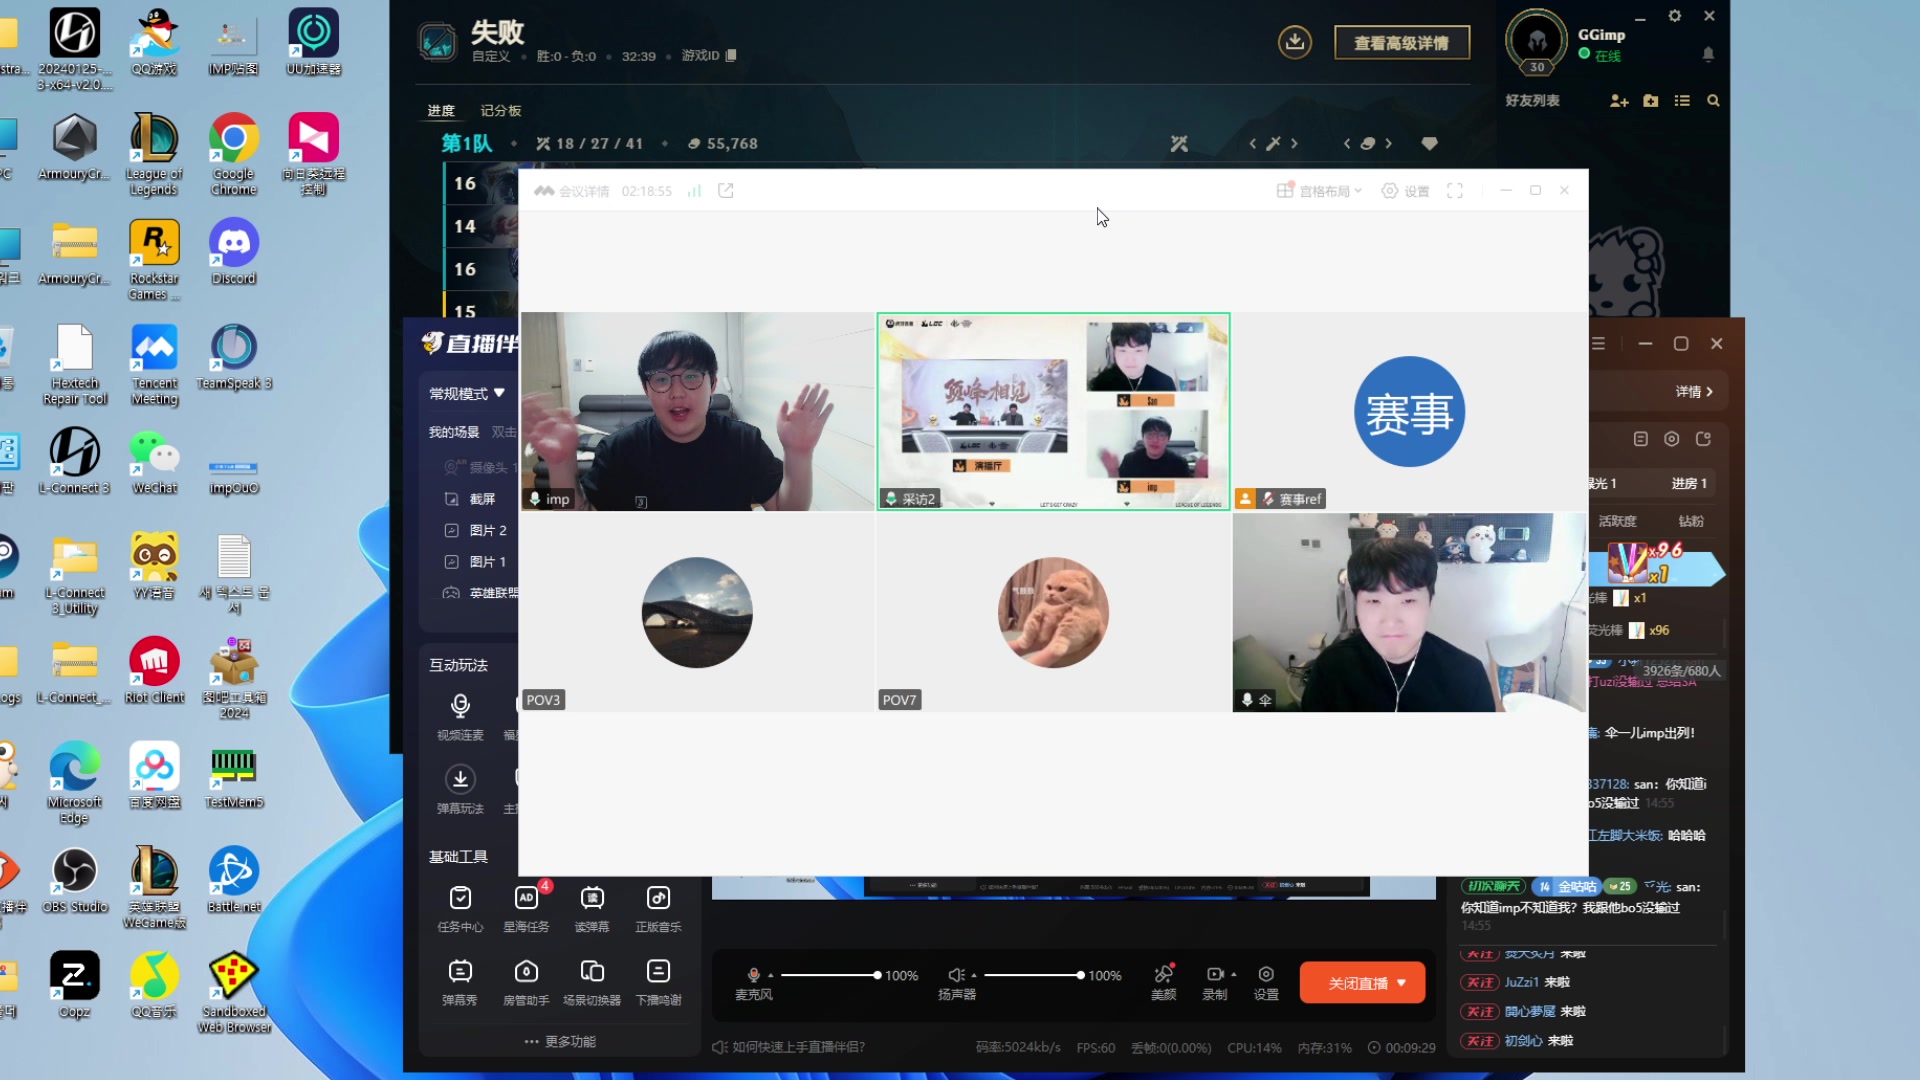Open 如何快速上手直播伴侣 help link

(788, 1047)
